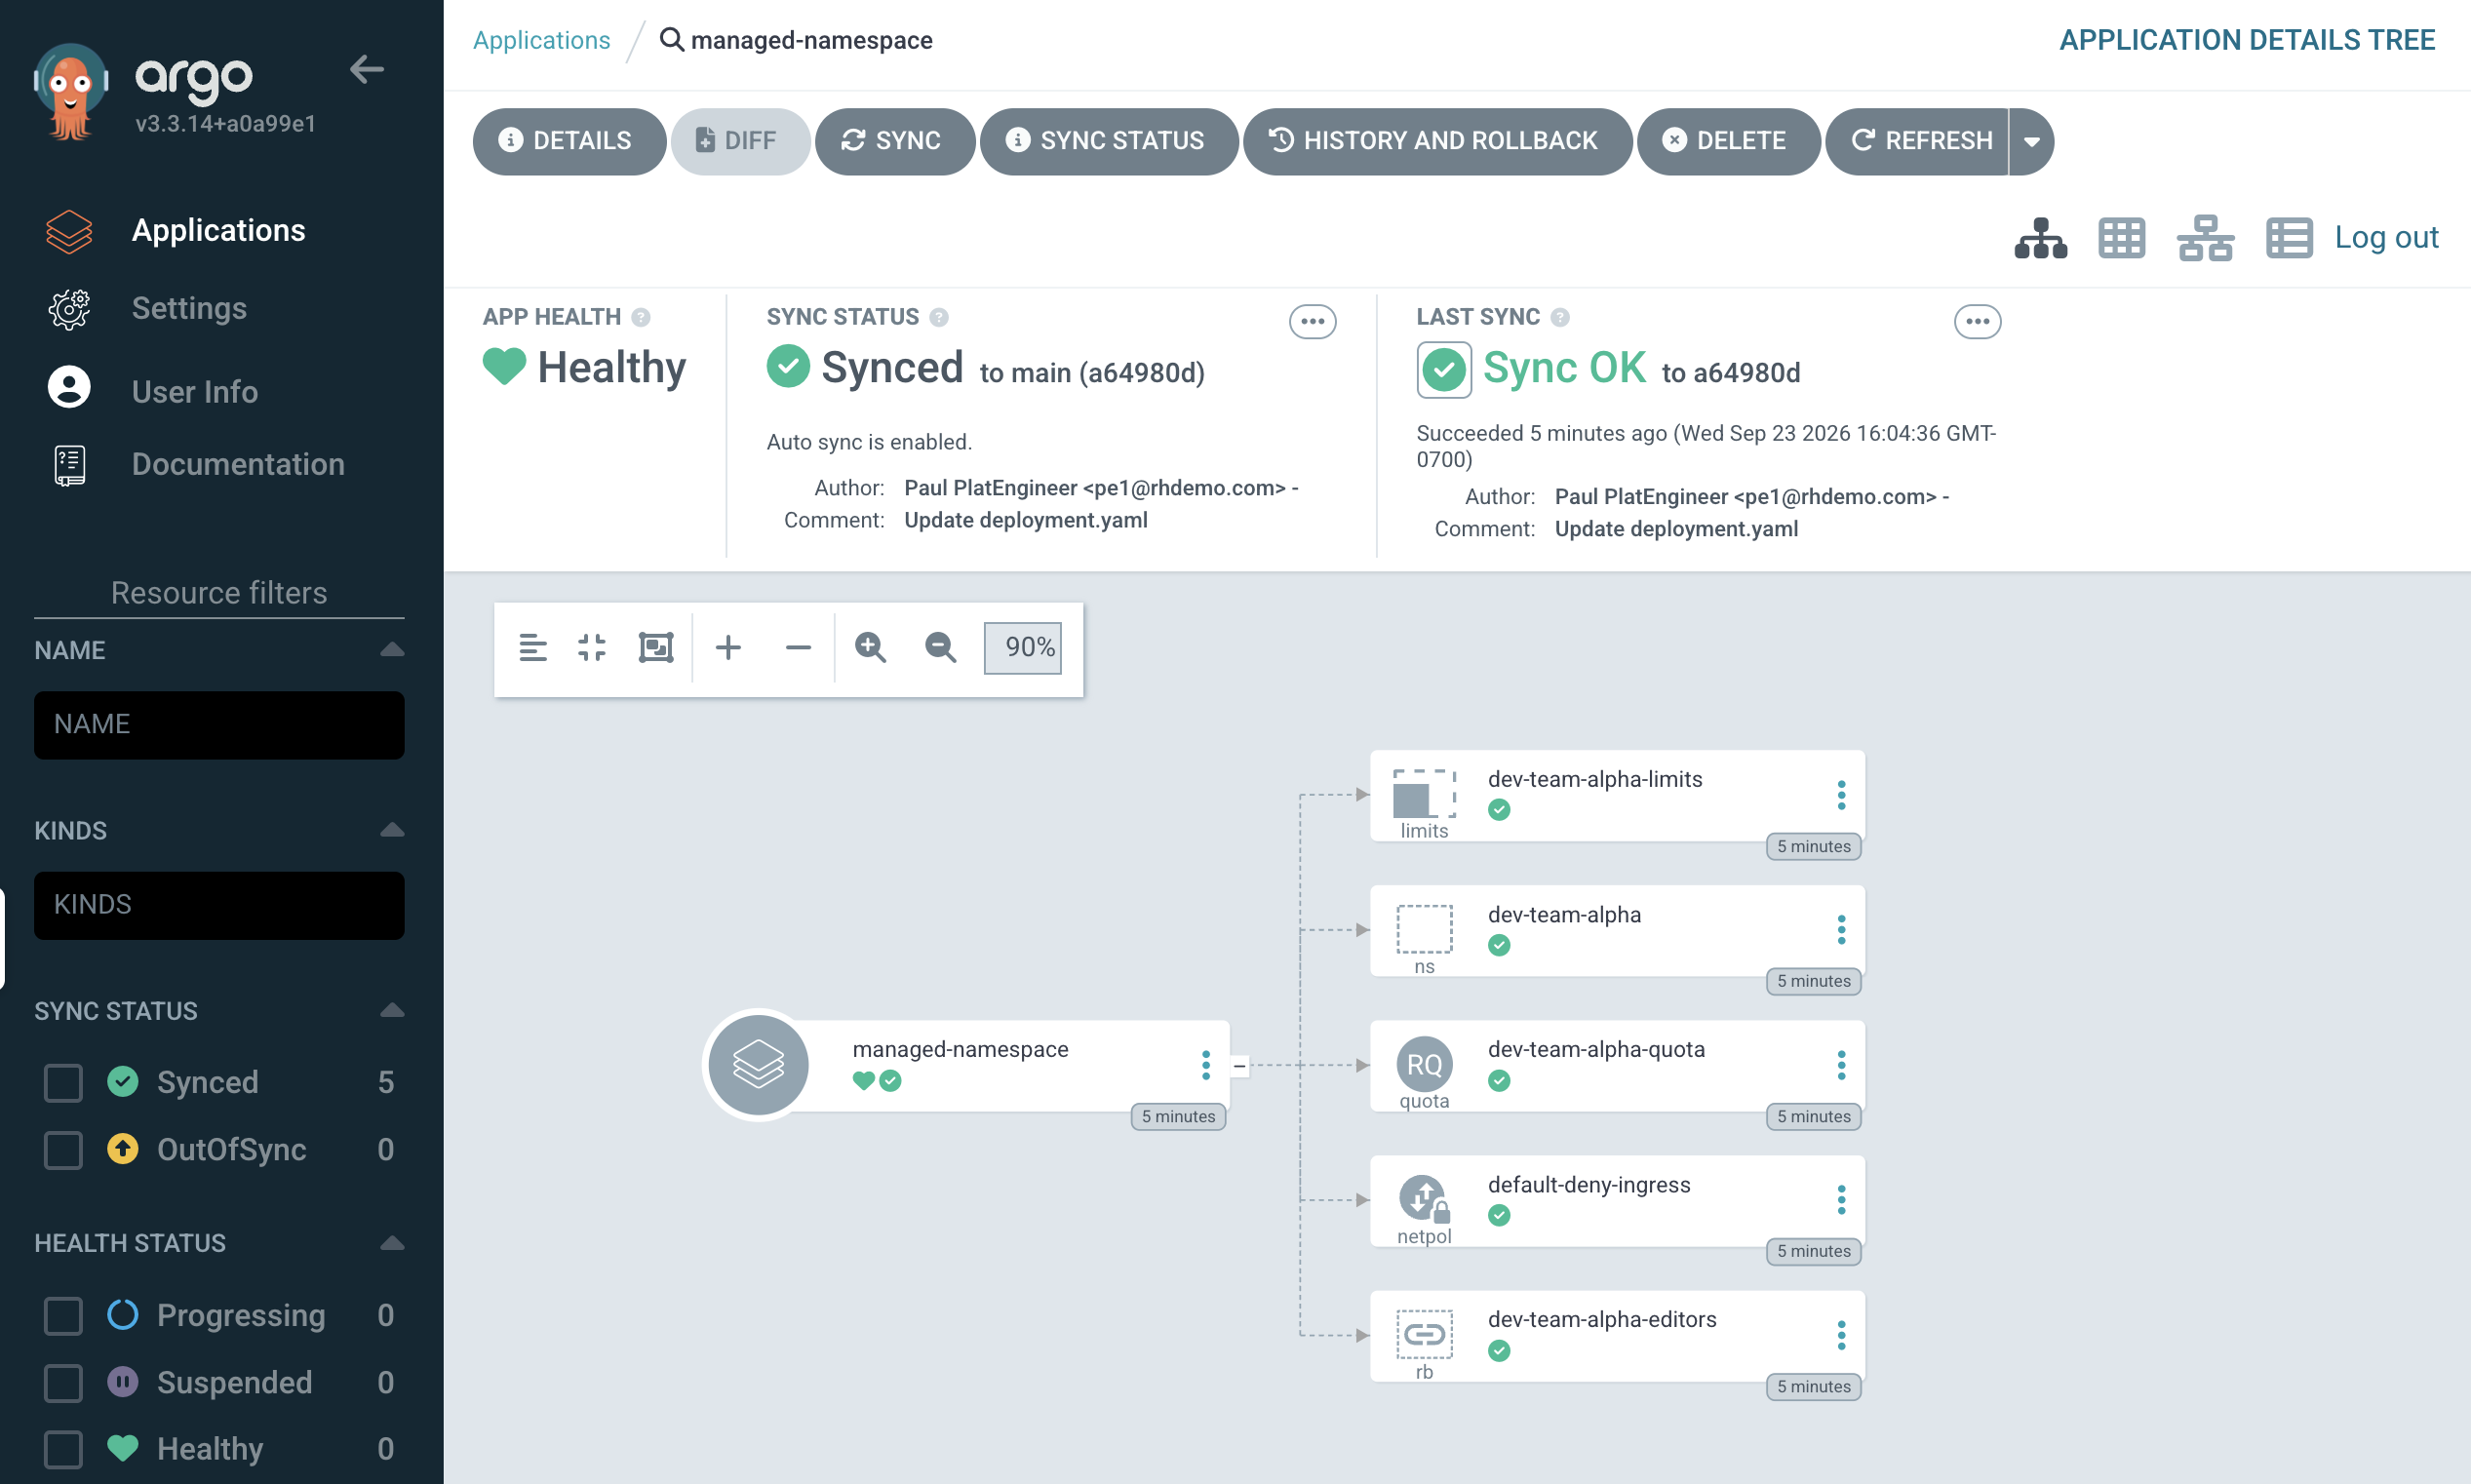This screenshot has height=1484, width=2471.
Task: Check the Synced filter checkbox
Action: (x=63, y=1083)
